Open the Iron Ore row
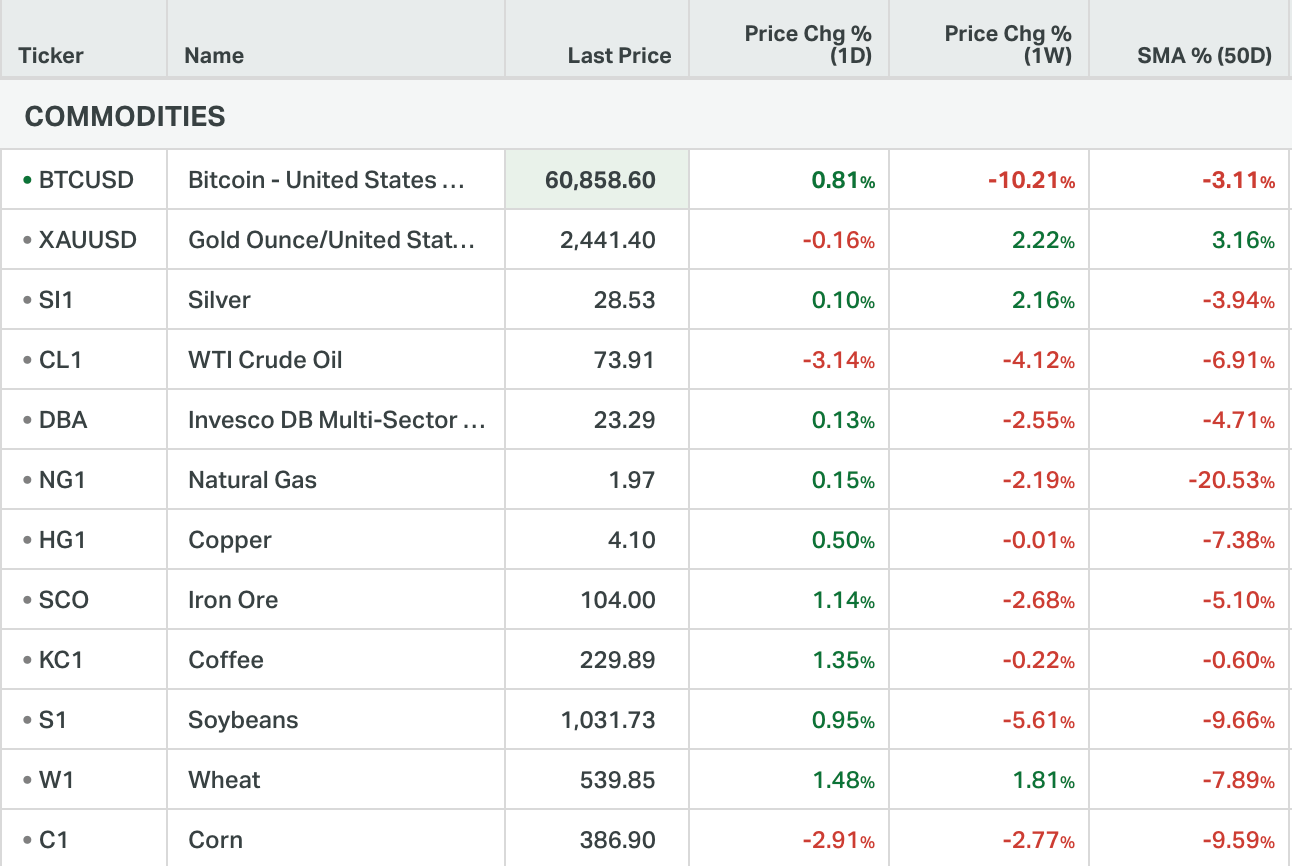1292x866 pixels. pyautogui.click(x=233, y=600)
